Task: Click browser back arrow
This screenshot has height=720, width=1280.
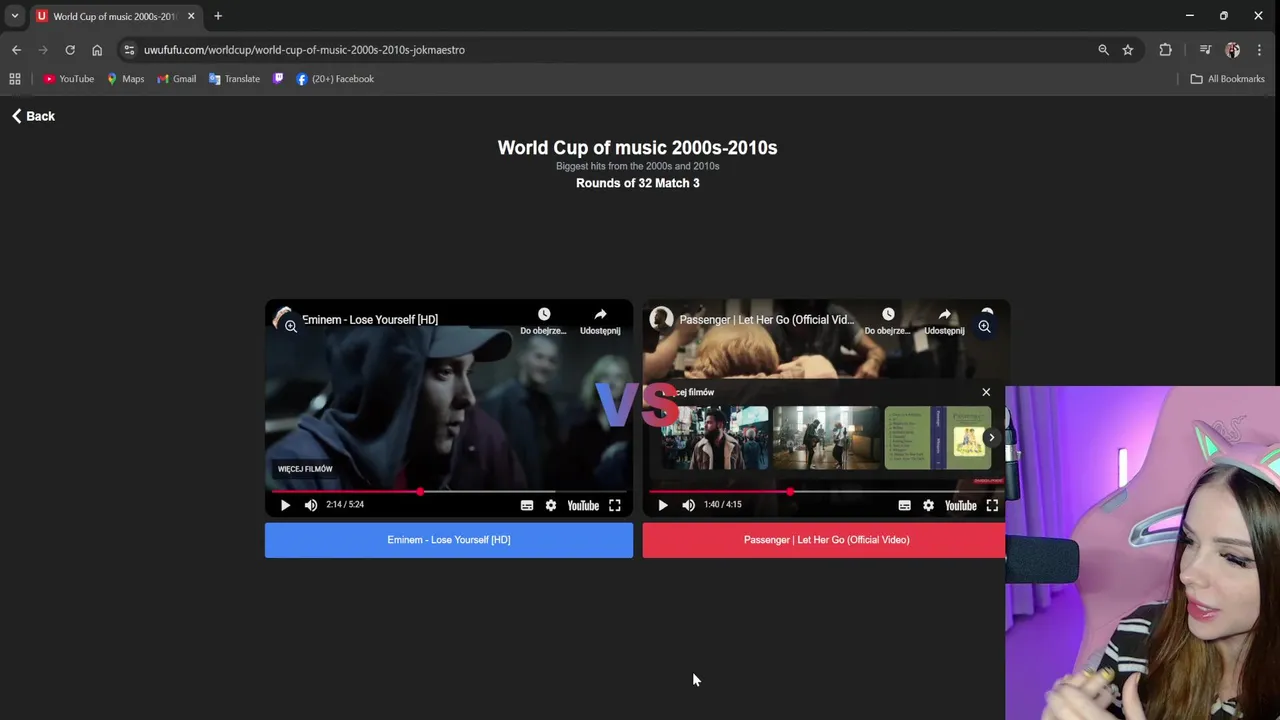Action: pyautogui.click(x=16, y=50)
